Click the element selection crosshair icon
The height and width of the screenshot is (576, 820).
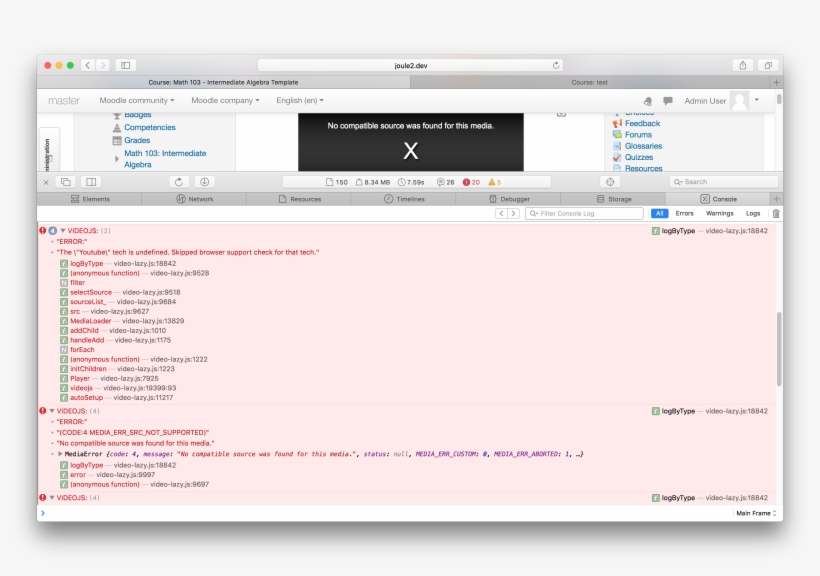click(x=610, y=182)
